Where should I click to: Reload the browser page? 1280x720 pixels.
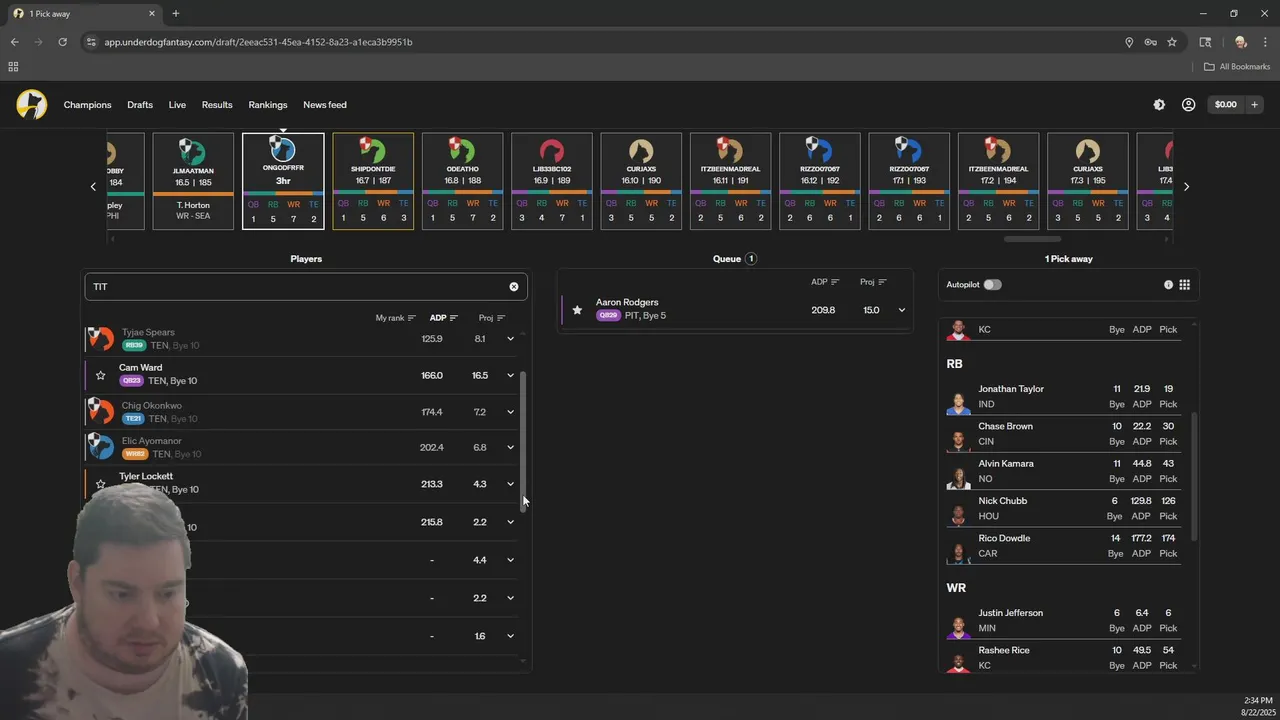pos(62,42)
